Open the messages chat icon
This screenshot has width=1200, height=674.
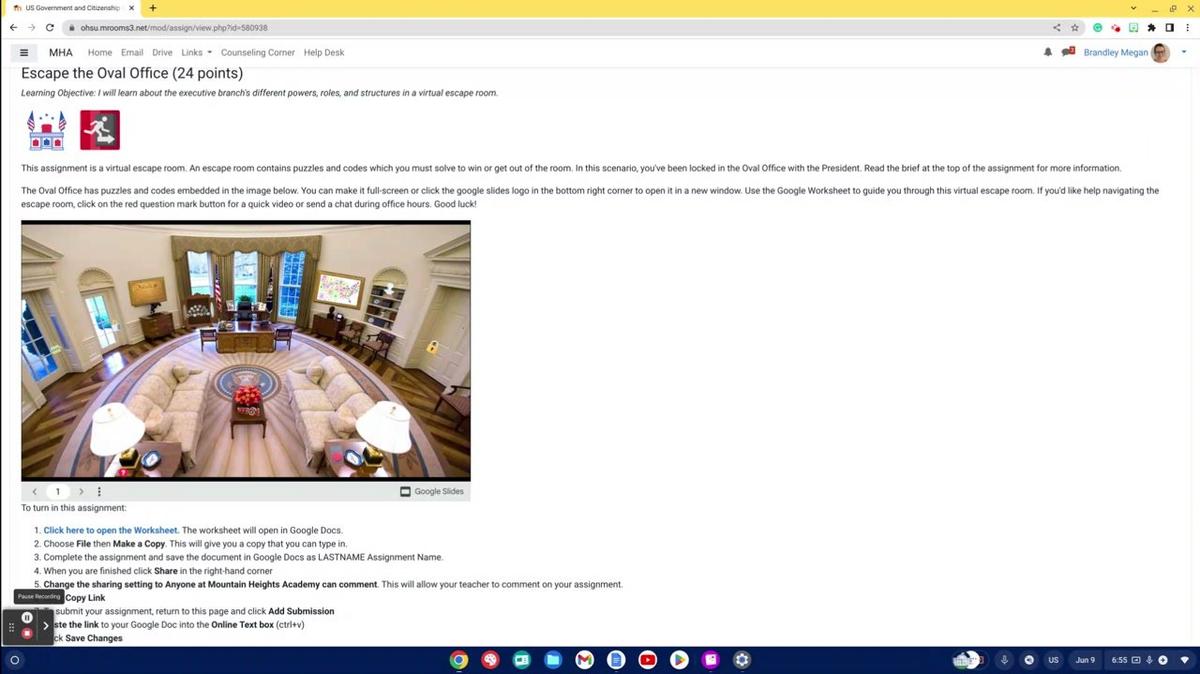point(1067,52)
